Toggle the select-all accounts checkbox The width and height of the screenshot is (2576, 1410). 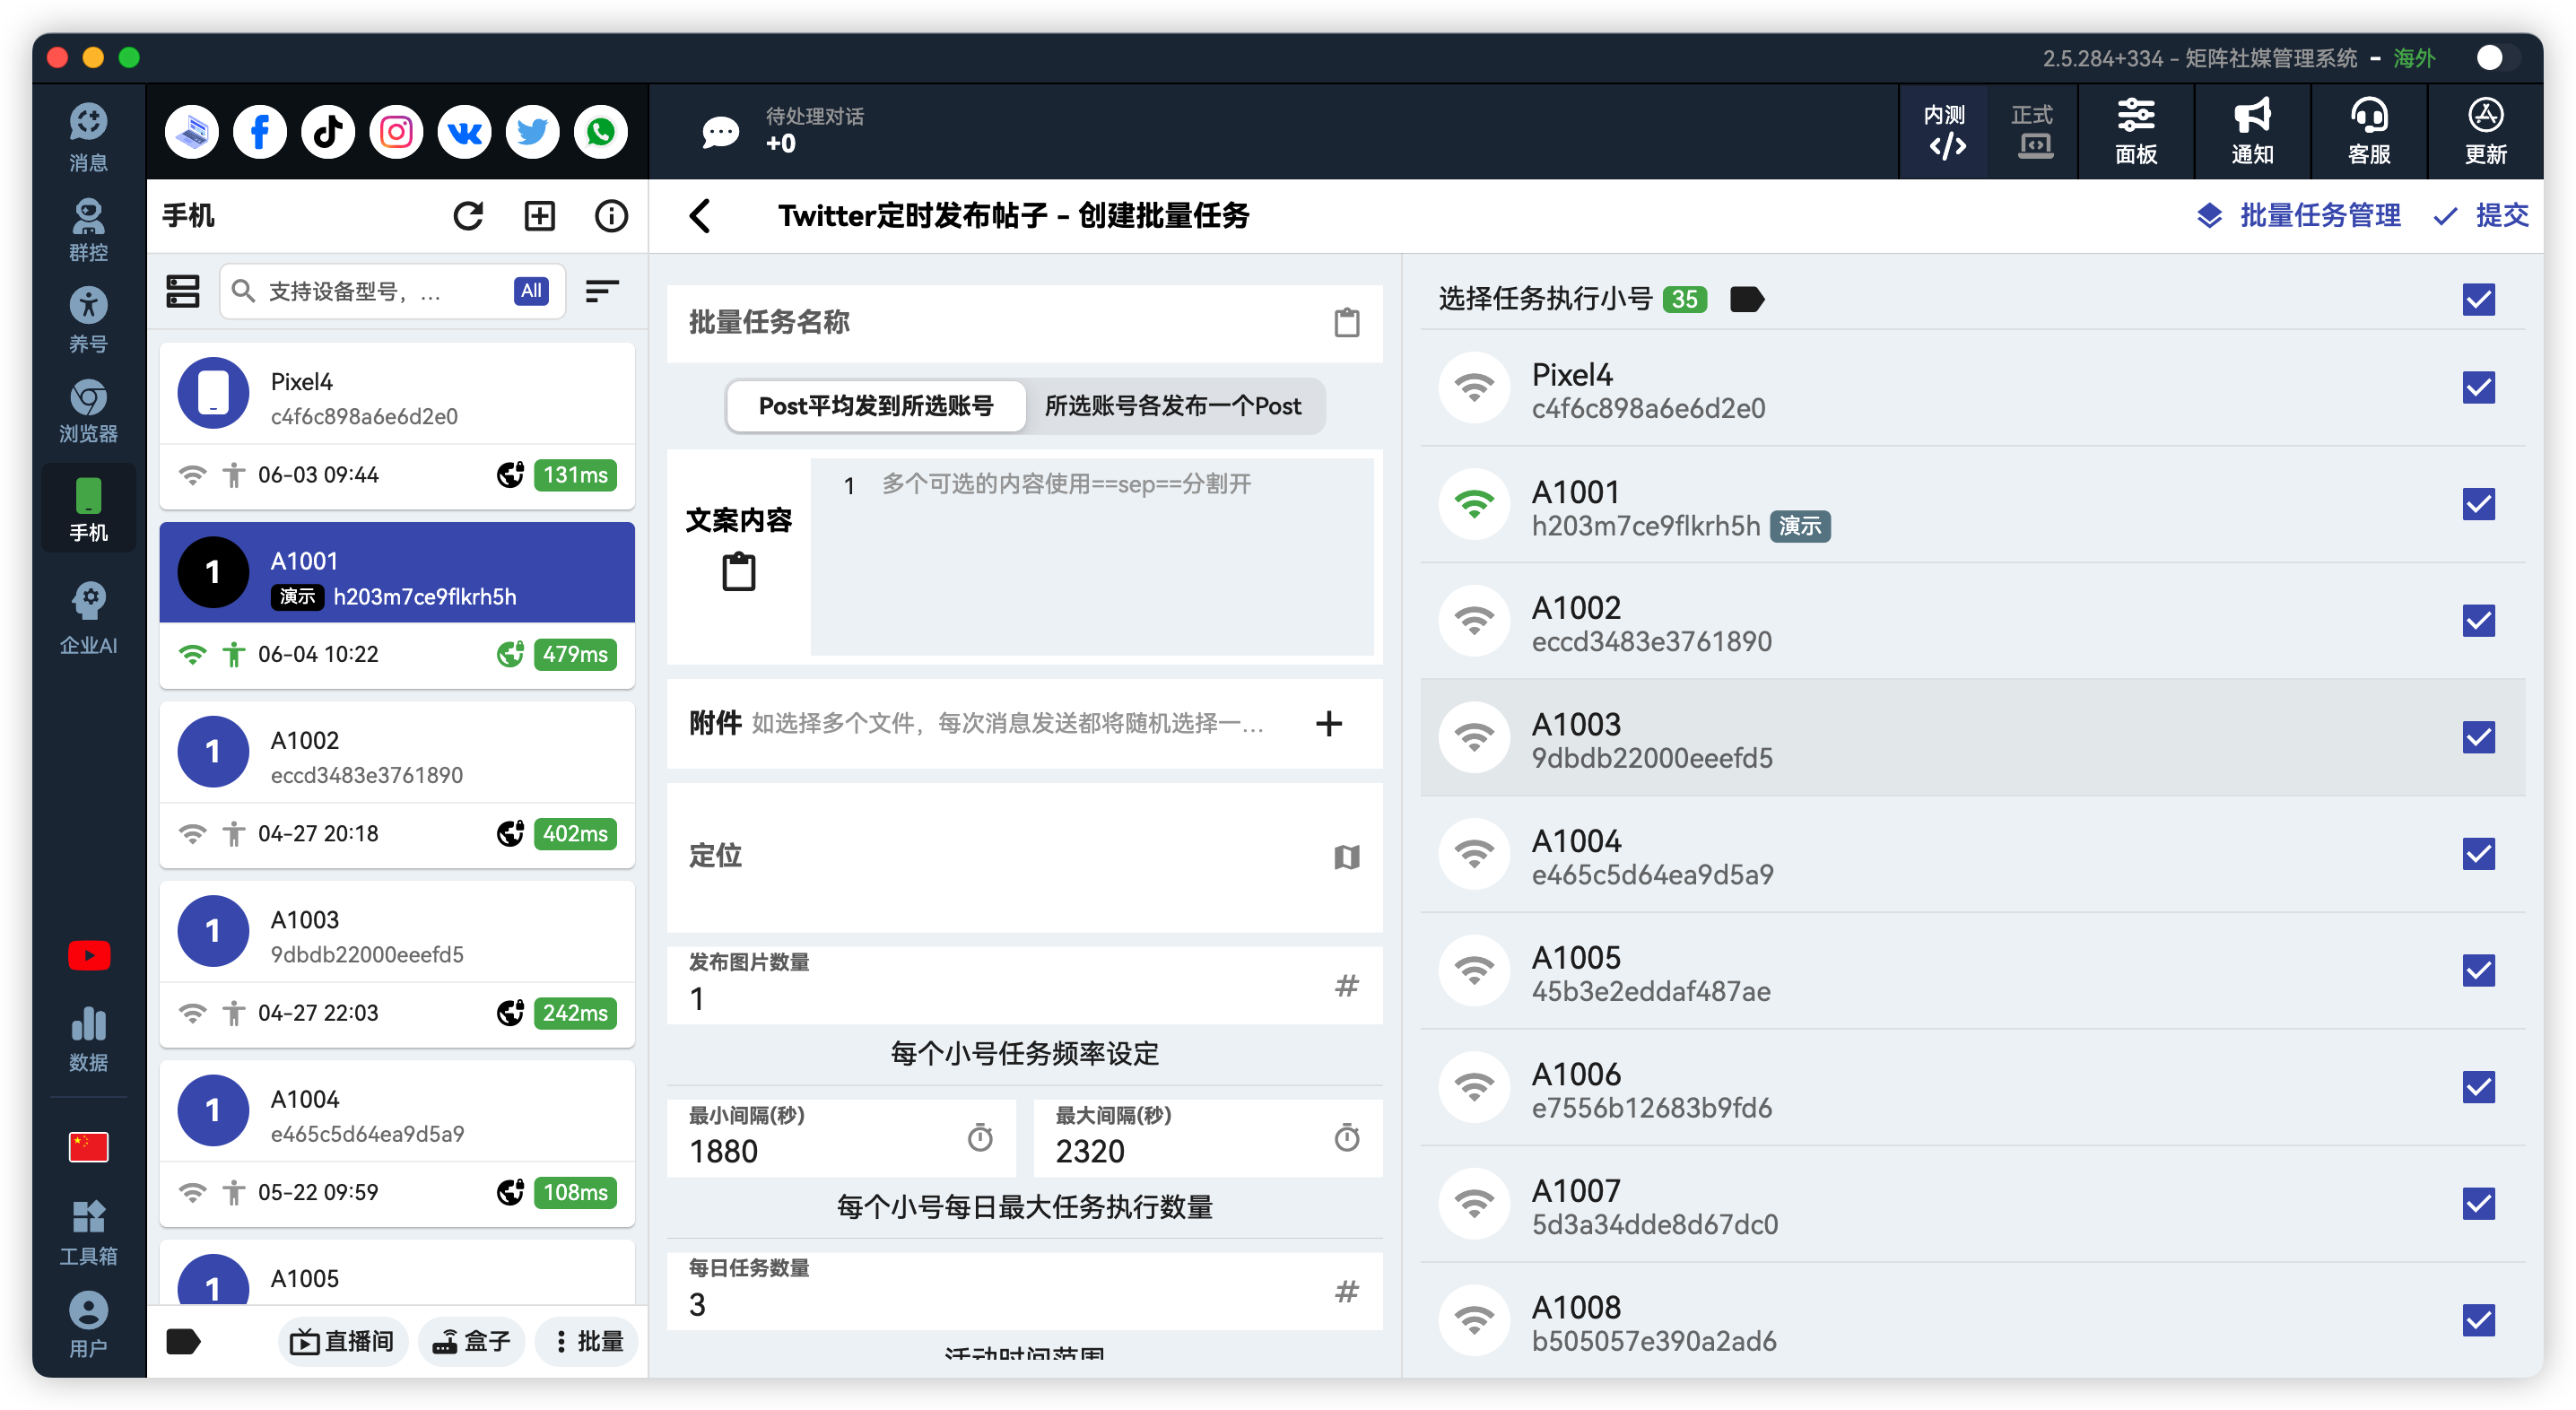click(2478, 299)
